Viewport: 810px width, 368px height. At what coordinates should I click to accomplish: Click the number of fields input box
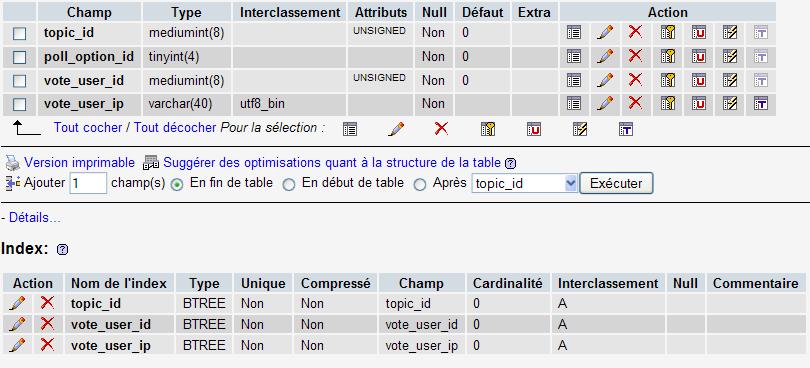click(88, 183)
